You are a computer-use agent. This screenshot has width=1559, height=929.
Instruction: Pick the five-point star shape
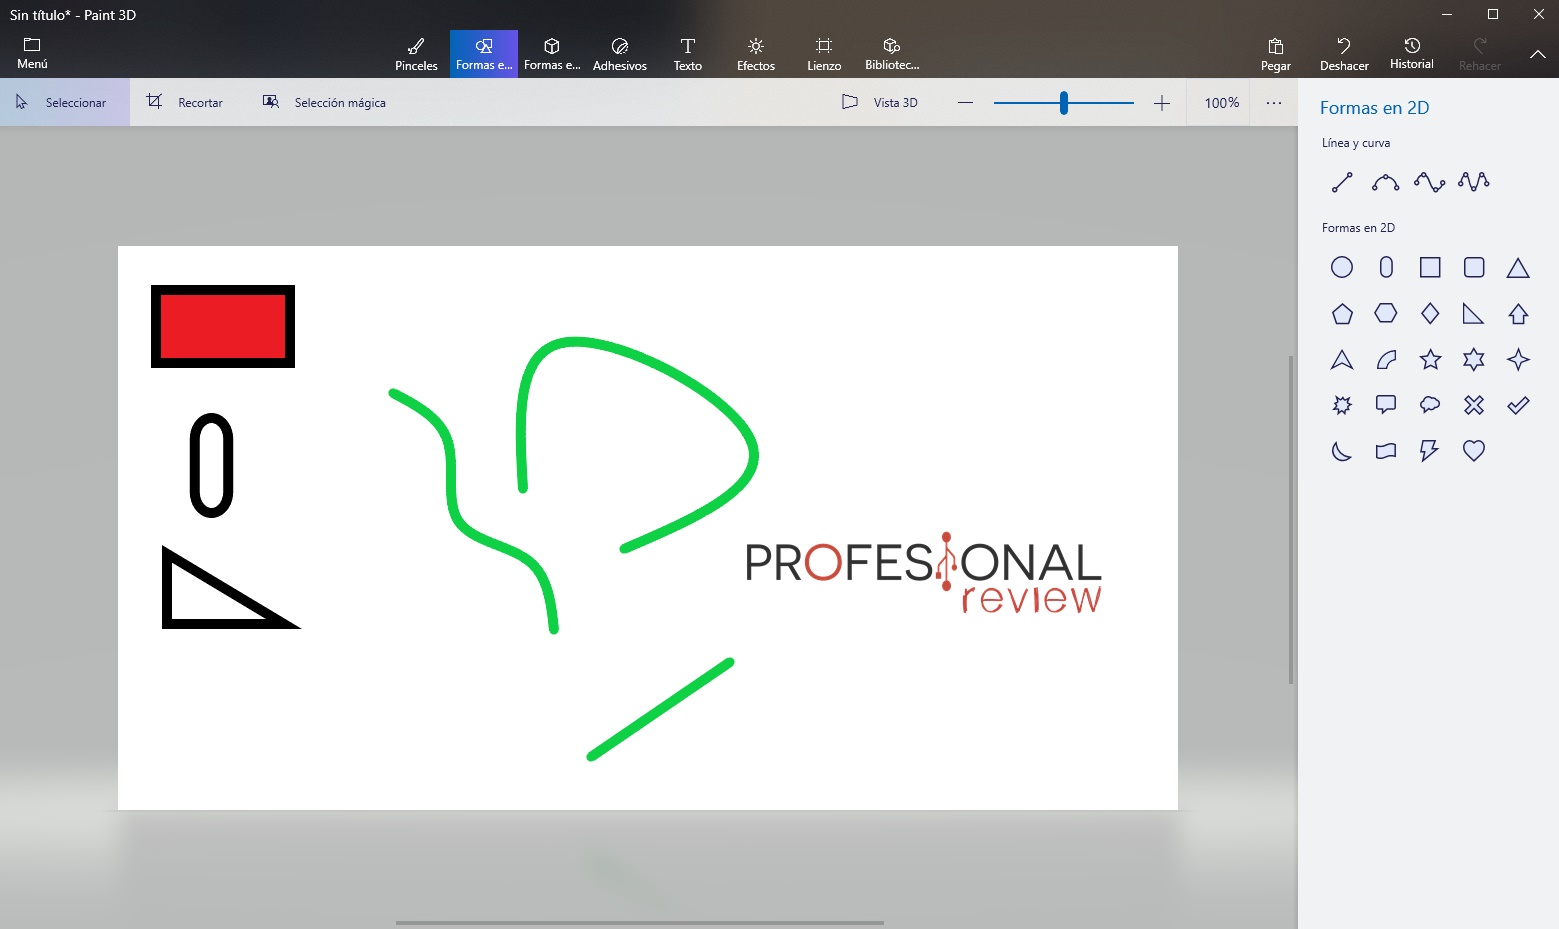[1429, 359]
